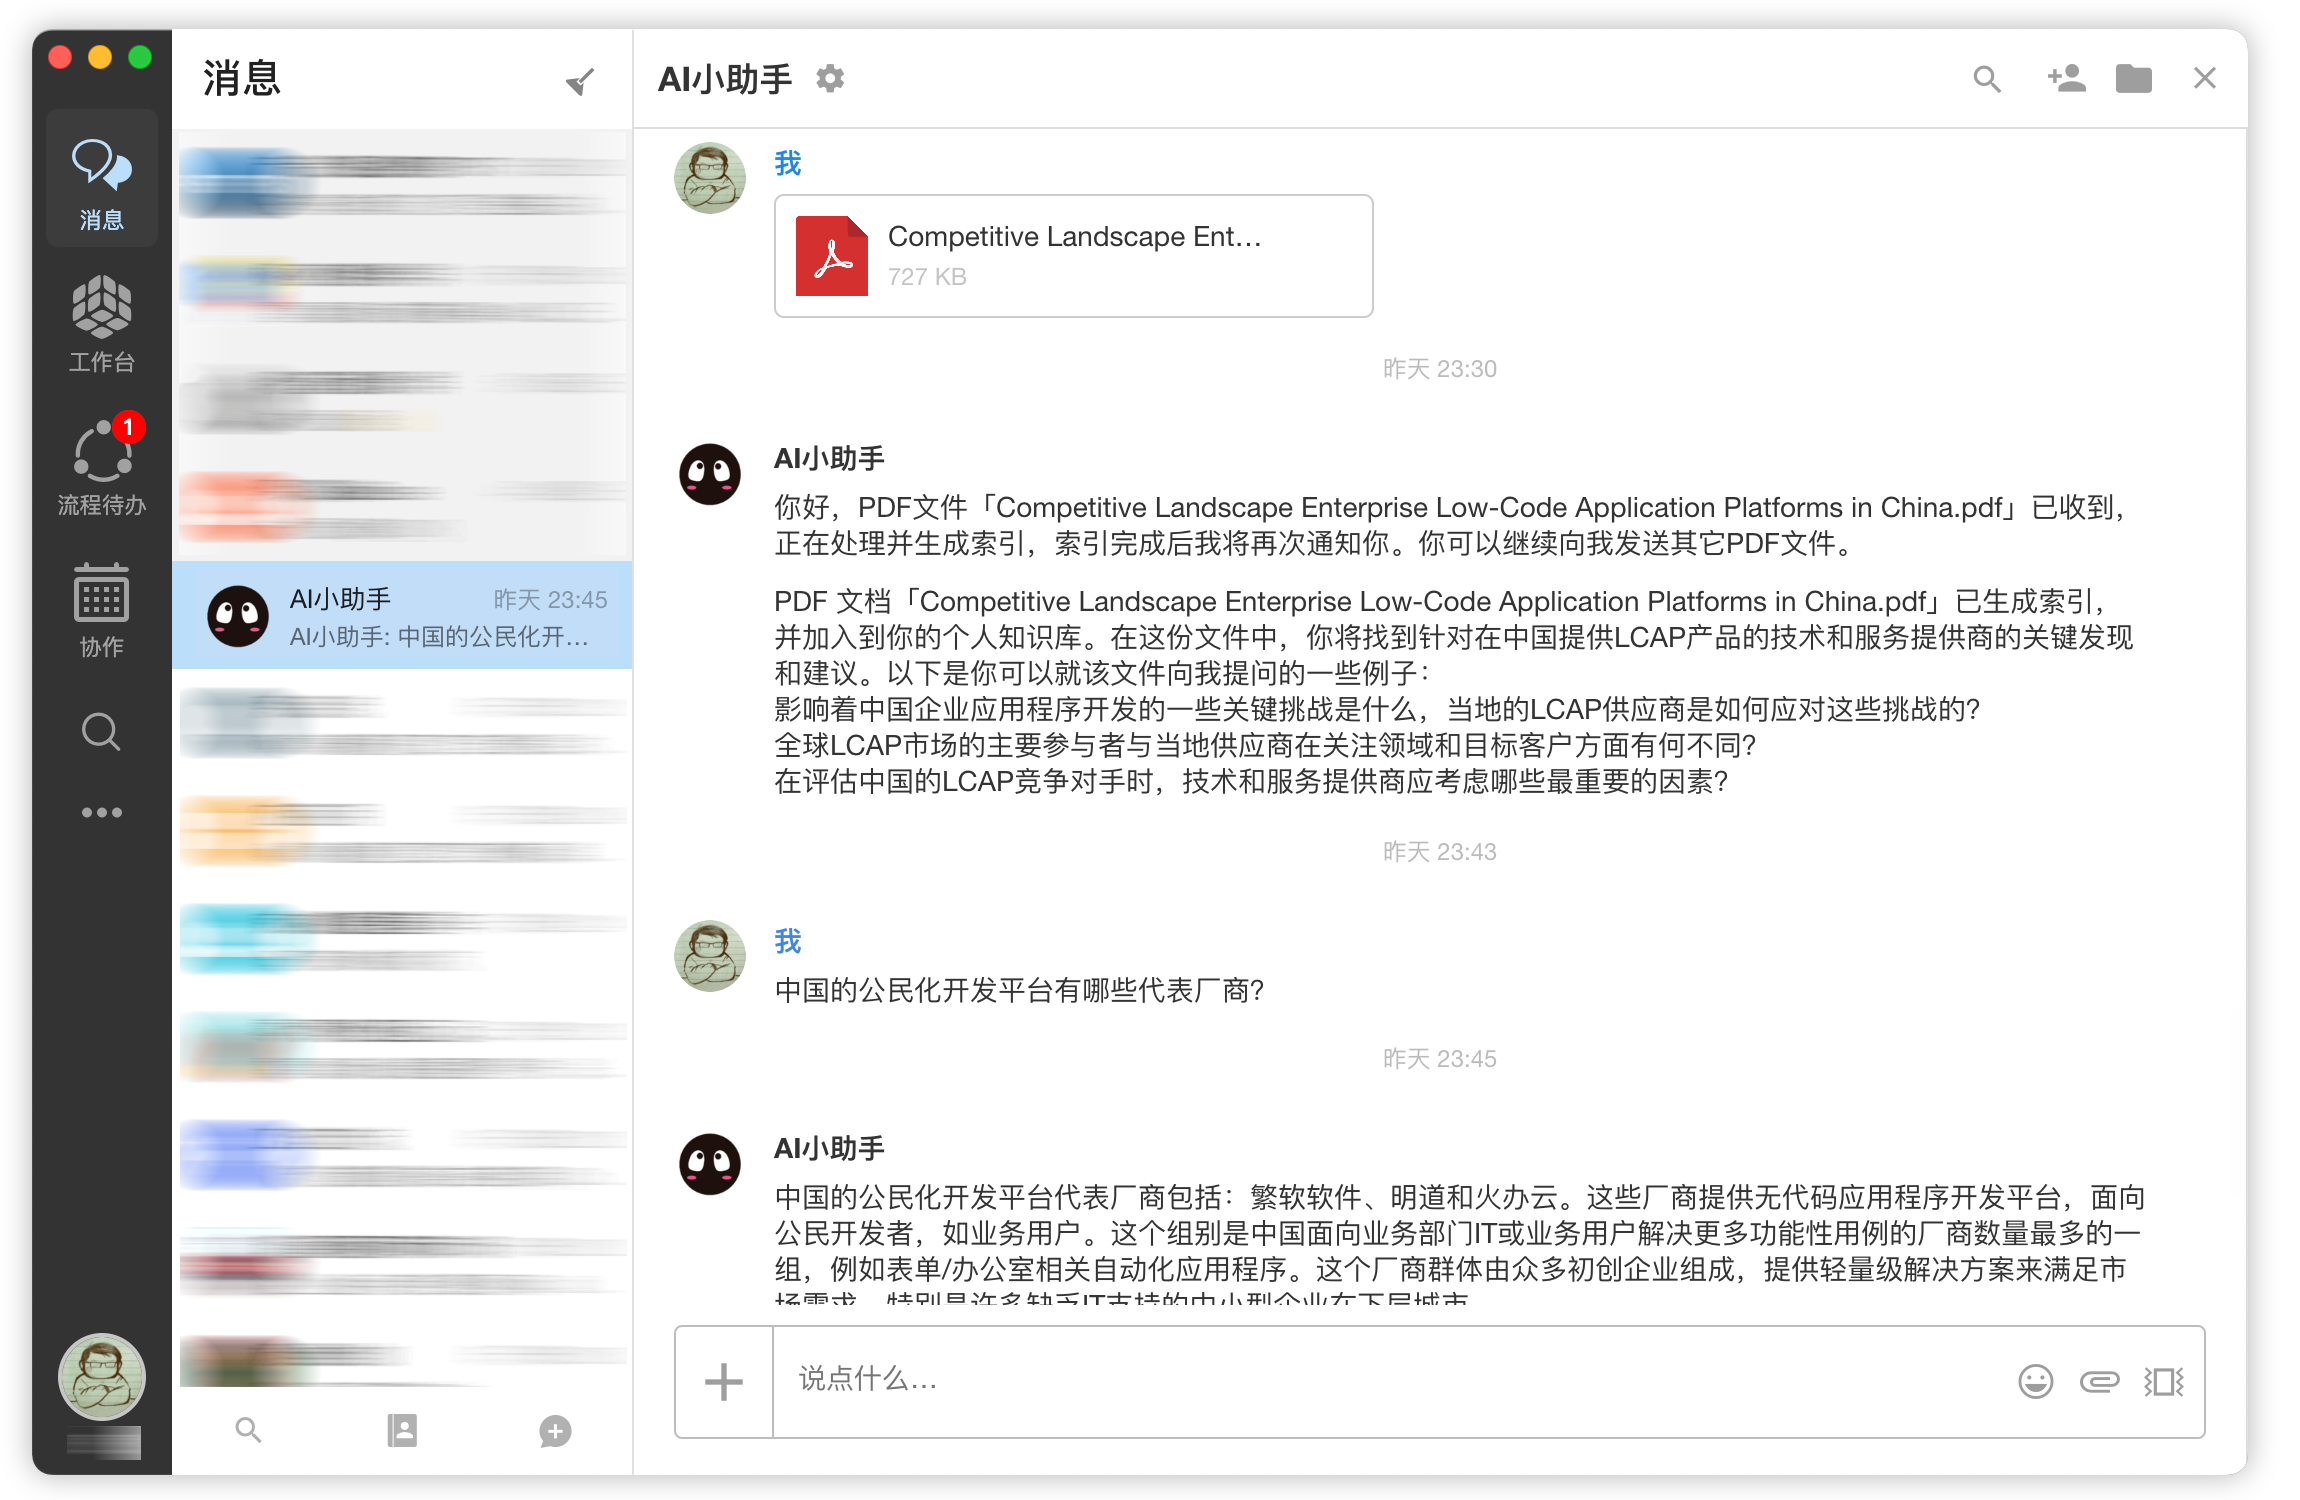Viewport: 2300px width, 1500px height.
Task: Click the sidebar search magnifier icon
Action: point(101,732)
